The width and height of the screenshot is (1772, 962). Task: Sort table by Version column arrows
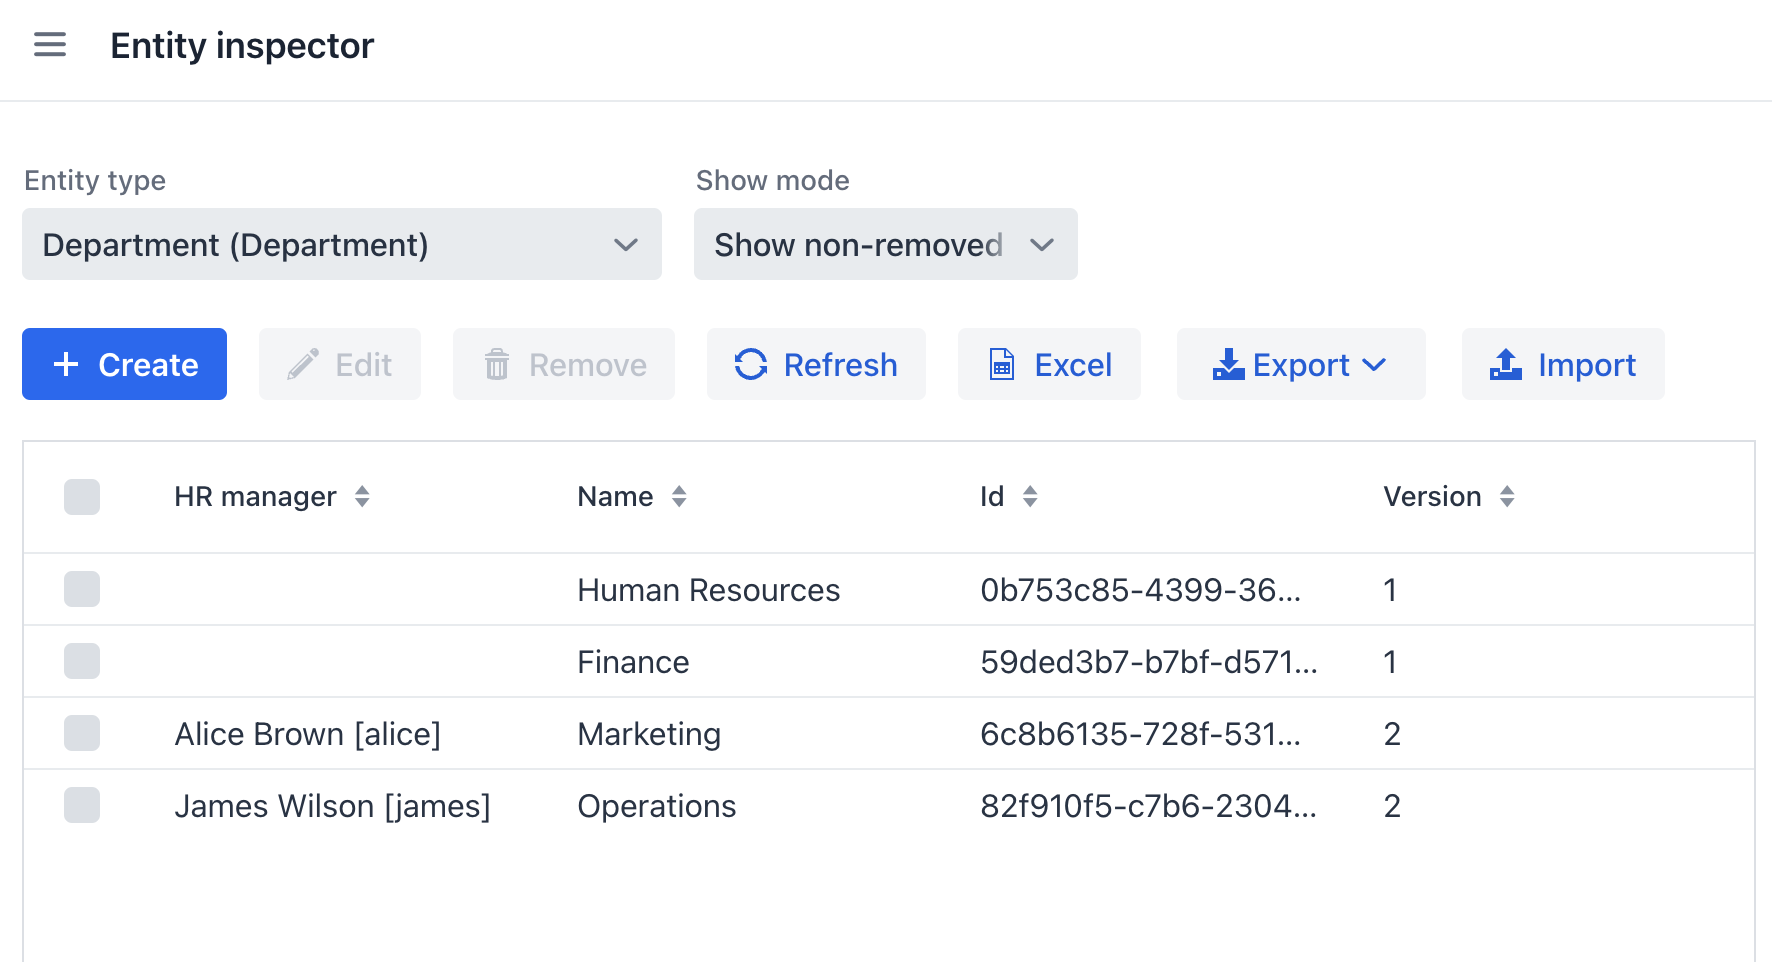pos(1507,497)
